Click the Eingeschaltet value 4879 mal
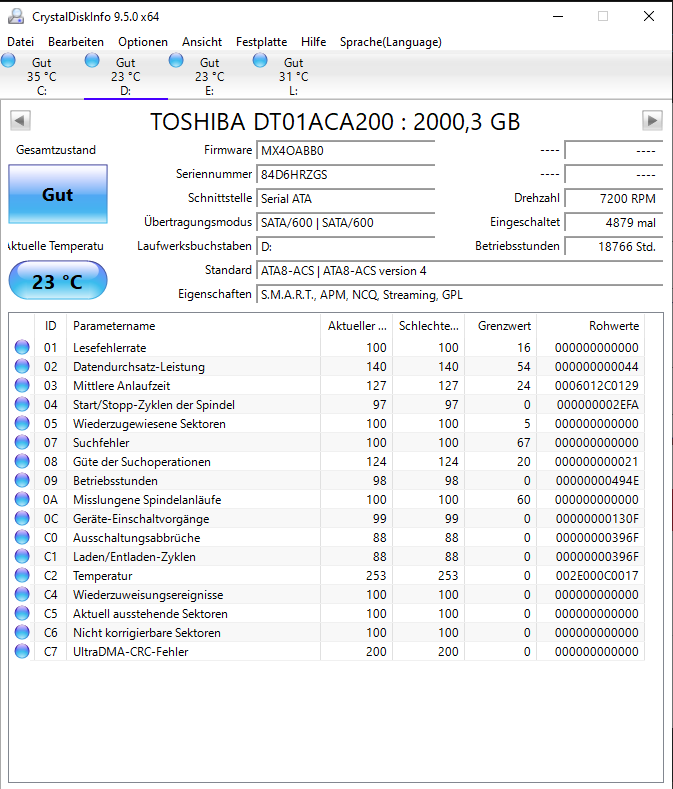This screenshot has width=673, height=789. point(614,222)
